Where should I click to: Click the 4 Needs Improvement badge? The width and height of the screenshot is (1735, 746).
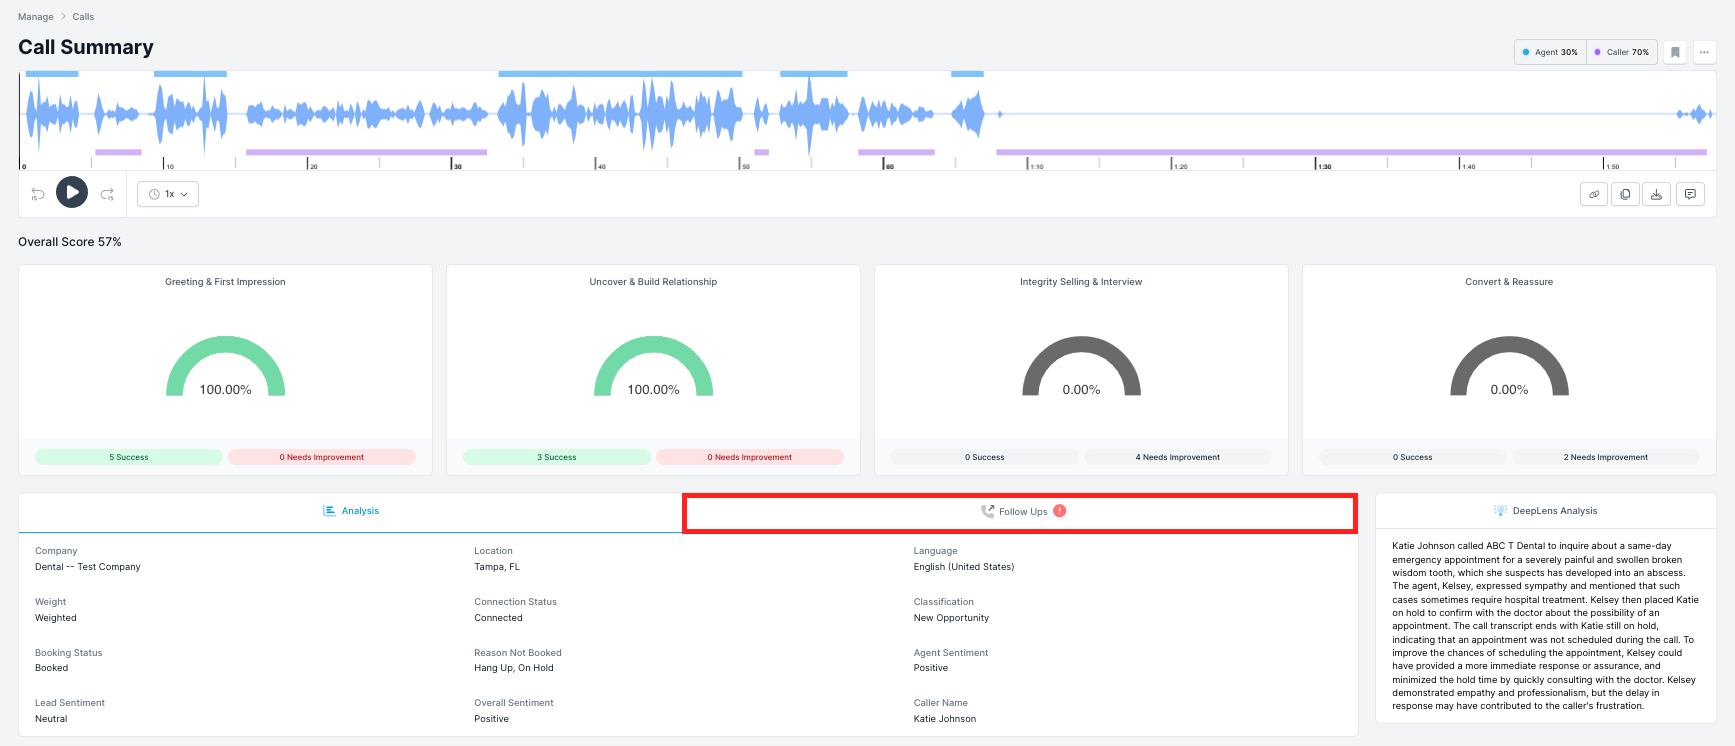pos(1177,457)
